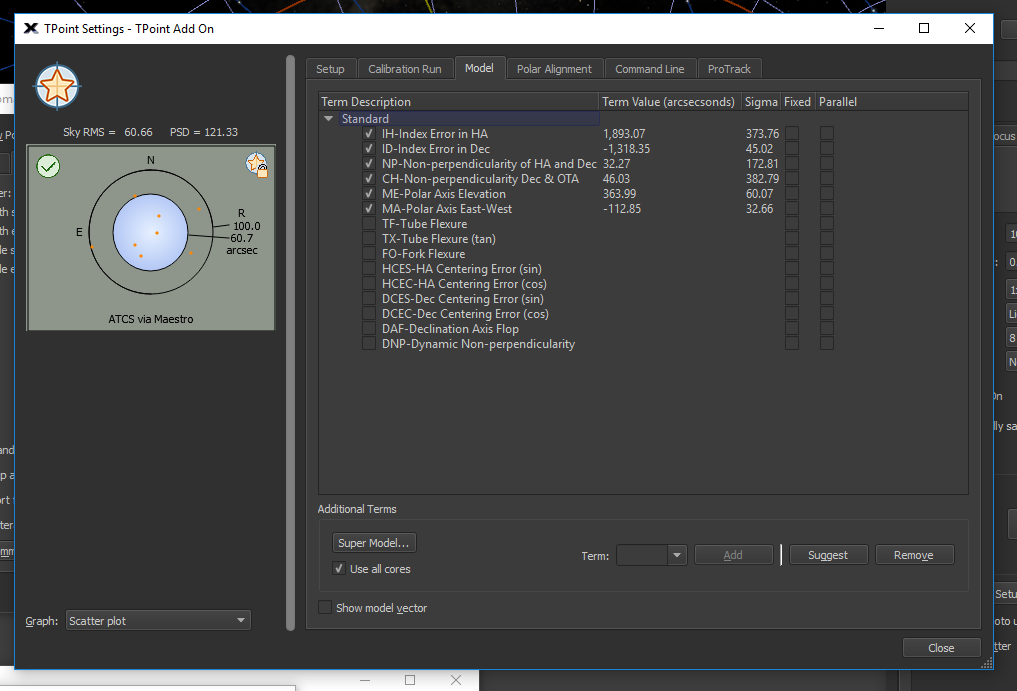Toggle Parallel checkbox for IH-Index Error row
This screenshot has width=1017, height=691.
tap(827, 133)
